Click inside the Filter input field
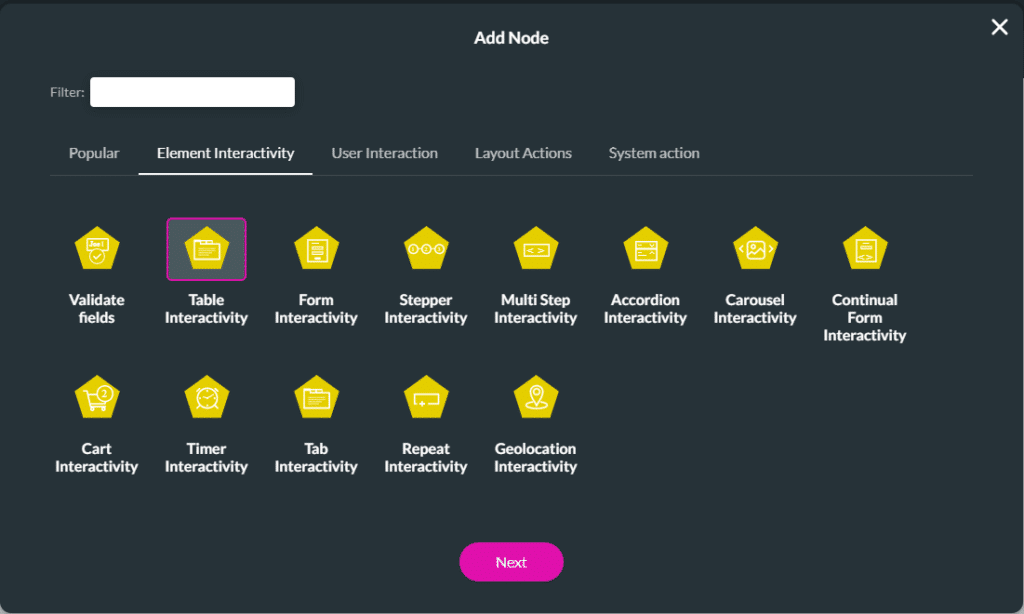The height and width of the screenshot is (614, 1024). pyautogui.click(x=192, y=91)
